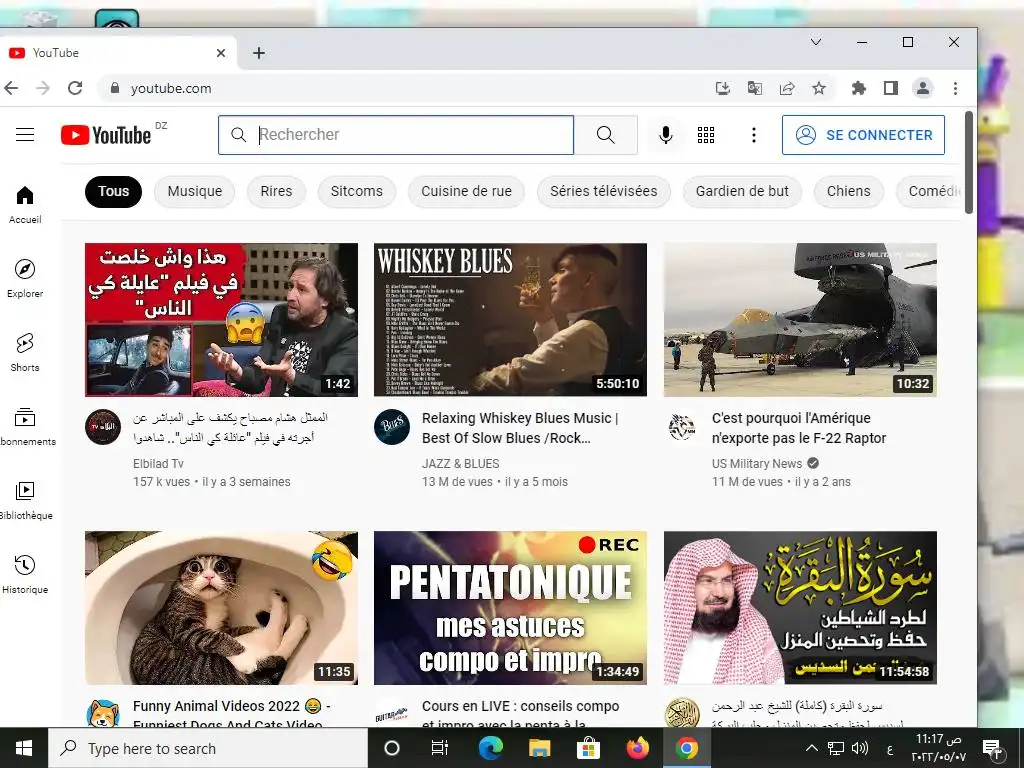Open the Chrome tab search chevron

point(816,42)
